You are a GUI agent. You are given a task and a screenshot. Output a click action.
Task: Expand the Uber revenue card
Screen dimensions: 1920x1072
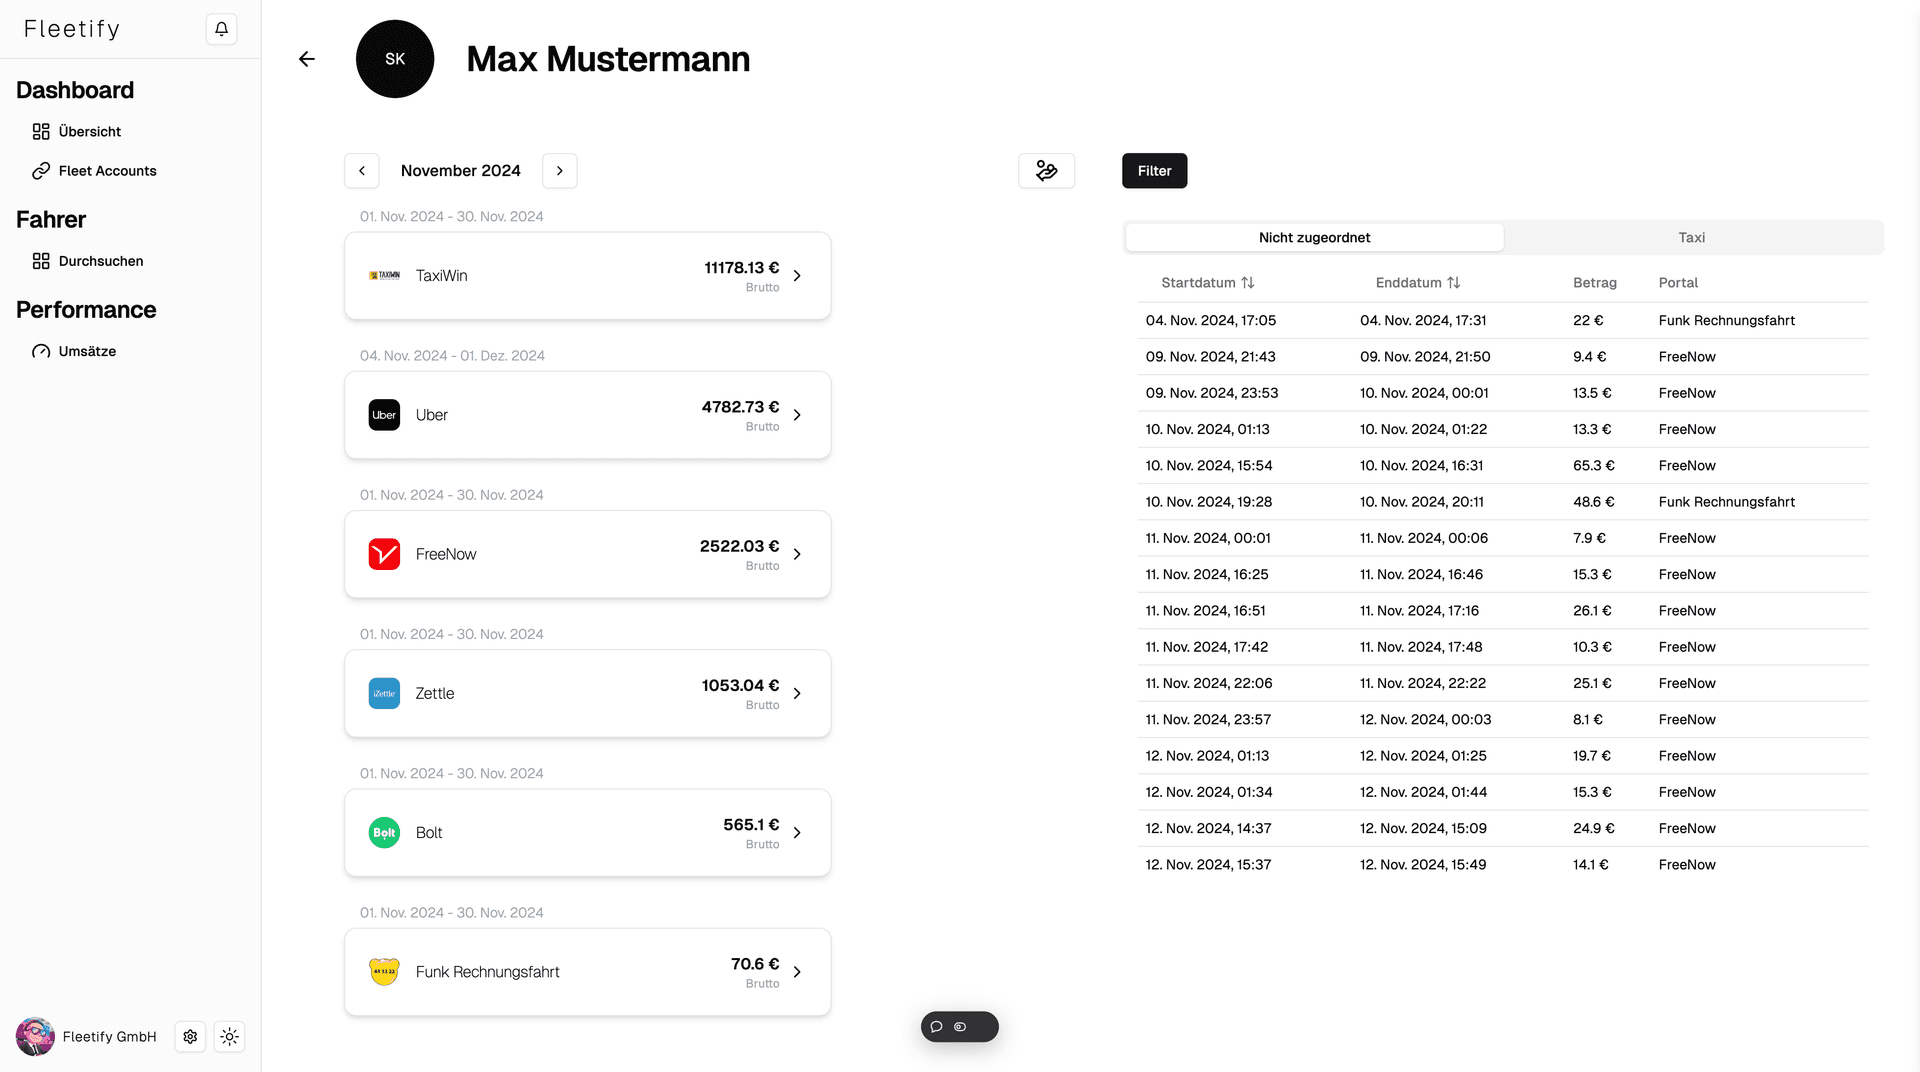pyautogui.click(x=797, y=415)
